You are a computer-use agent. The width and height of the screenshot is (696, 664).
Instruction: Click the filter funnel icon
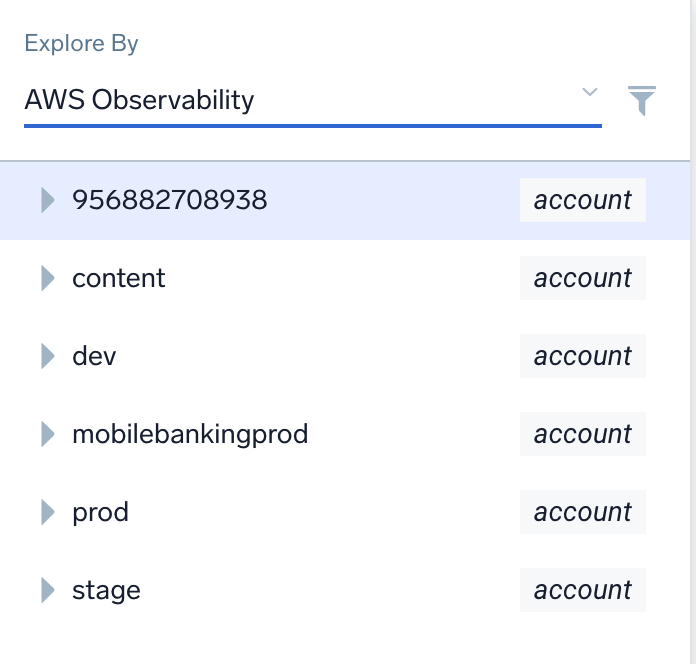coord(642,100)
